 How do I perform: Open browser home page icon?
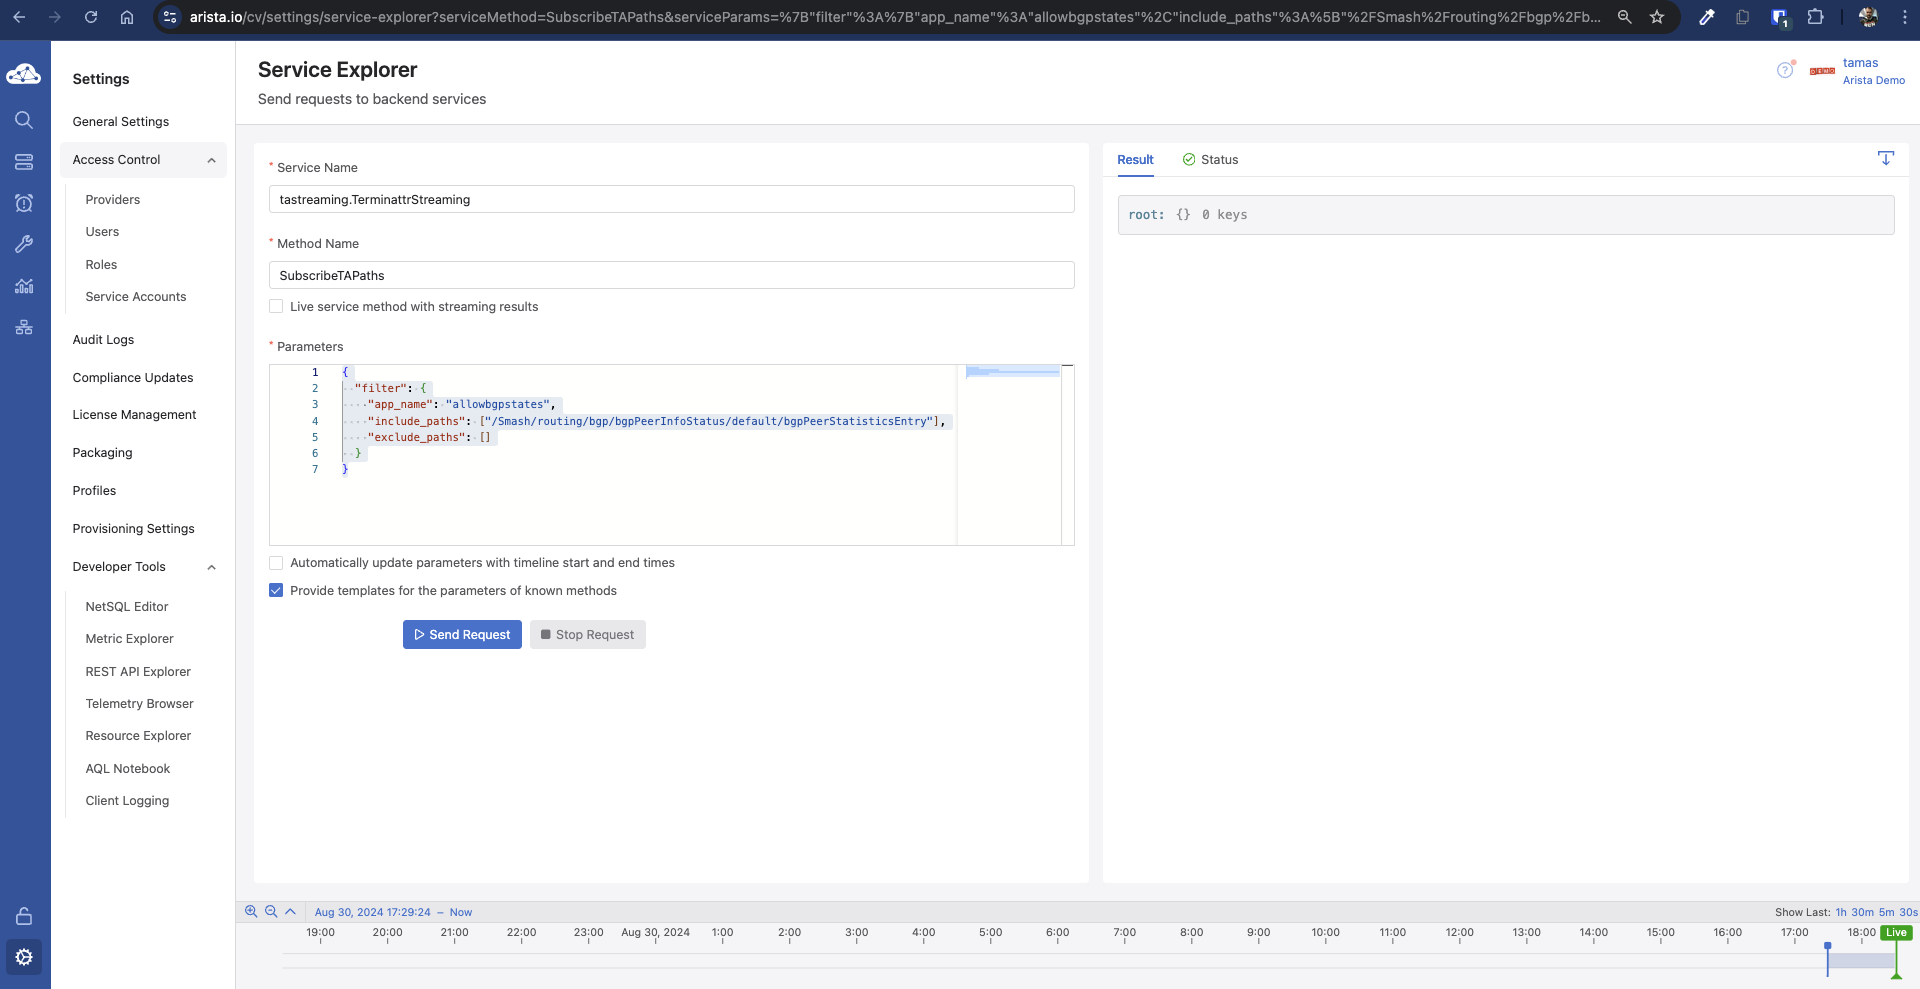coord(127,17)
